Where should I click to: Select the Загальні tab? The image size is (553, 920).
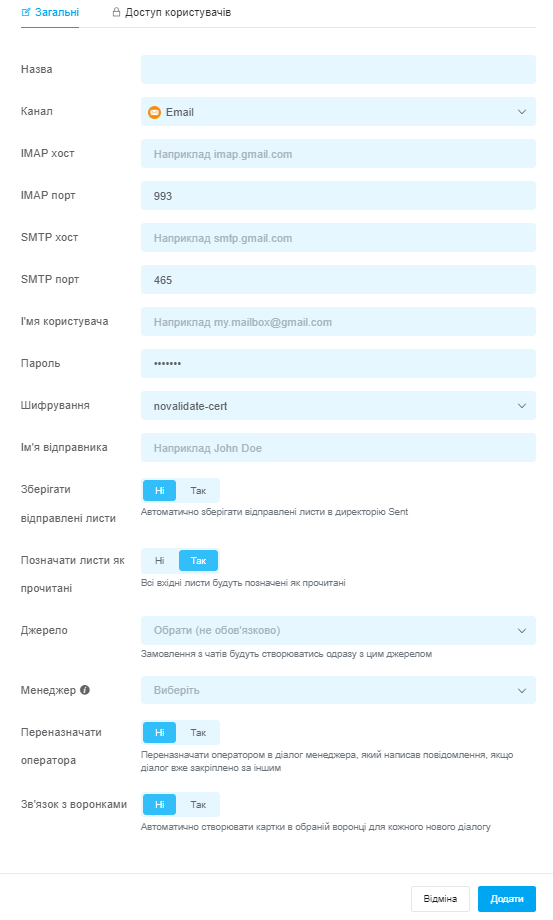(50, 12)
